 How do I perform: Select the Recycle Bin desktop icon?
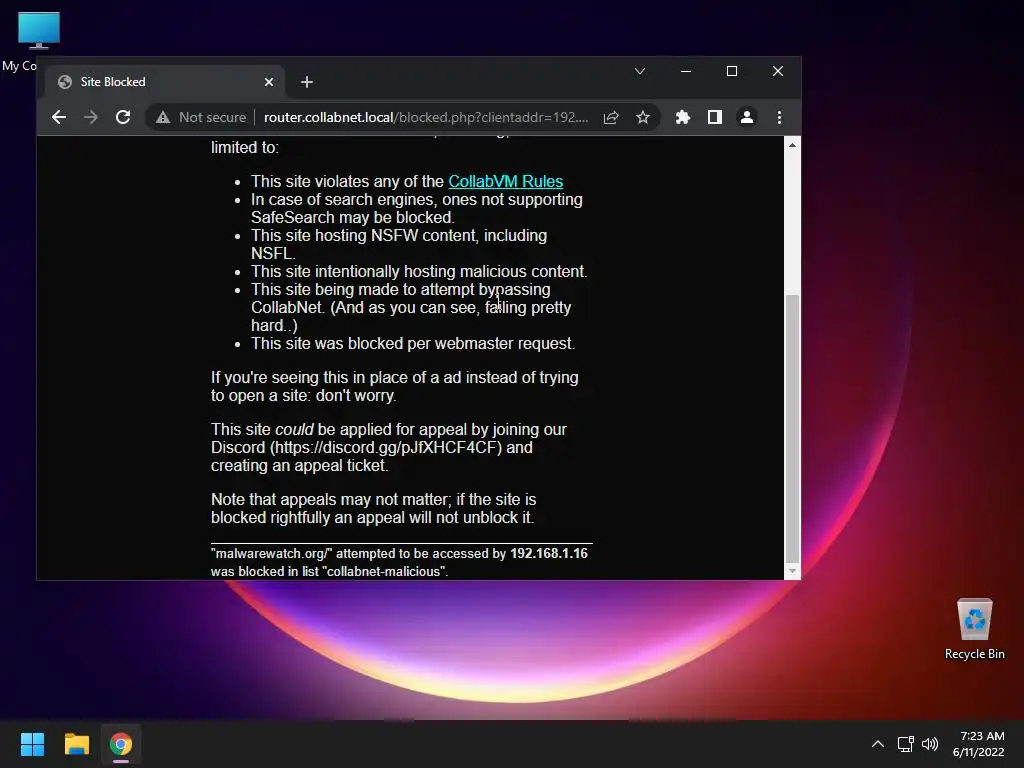(974, 629)
